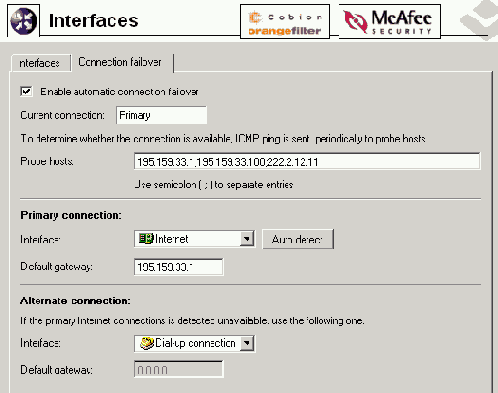Click the primary Default gateway field

point(179,267)
